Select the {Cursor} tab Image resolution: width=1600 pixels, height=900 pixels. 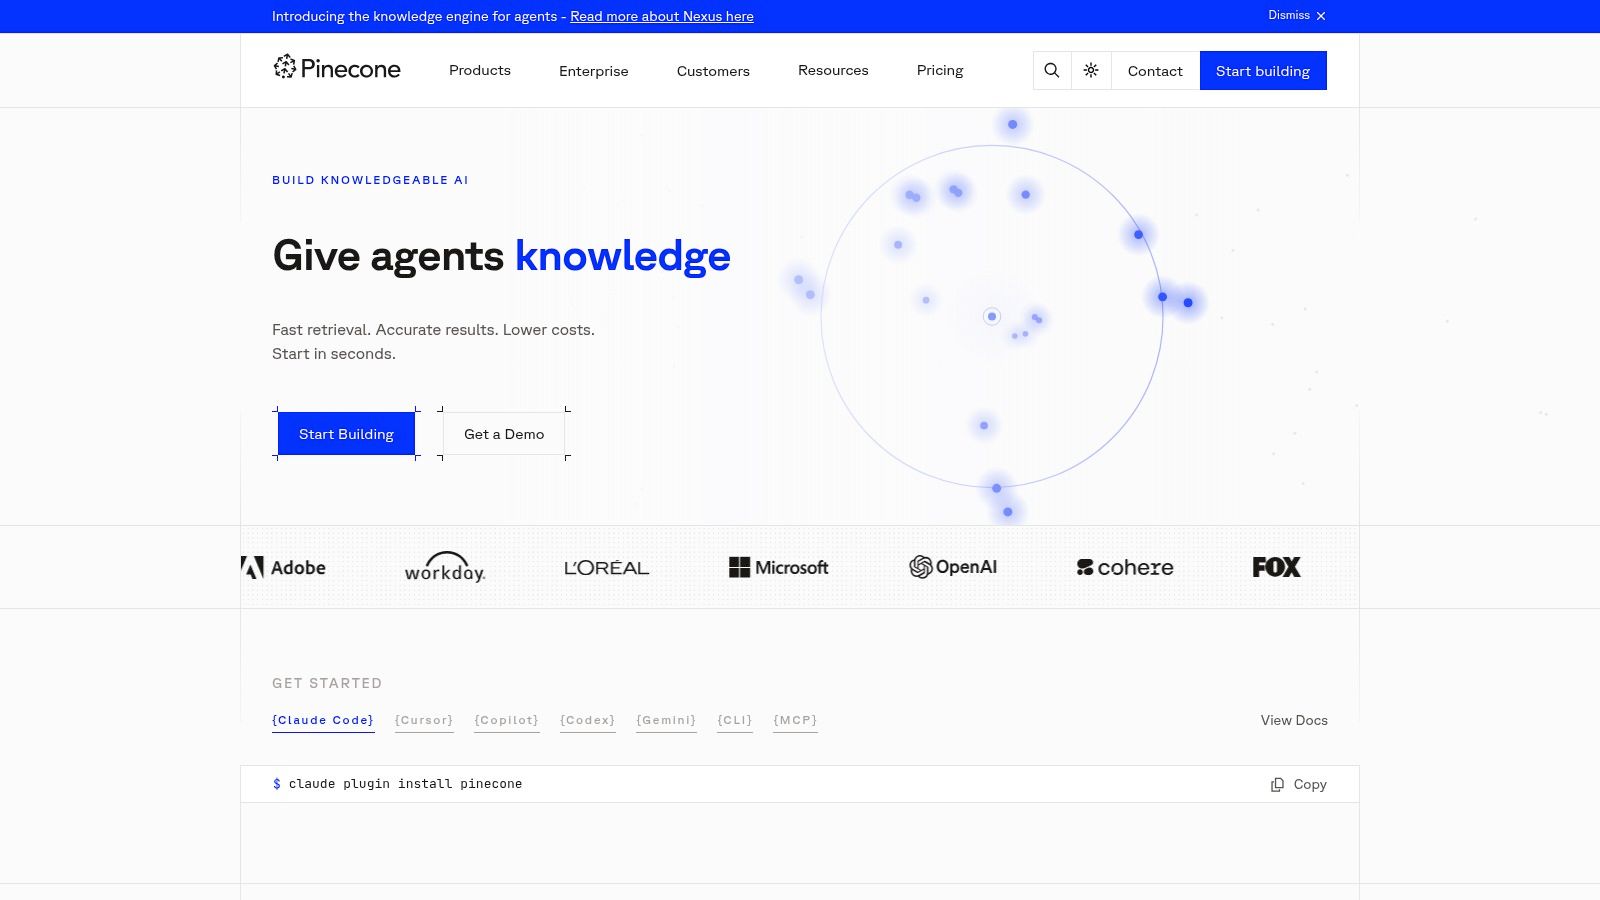[424, 720]
